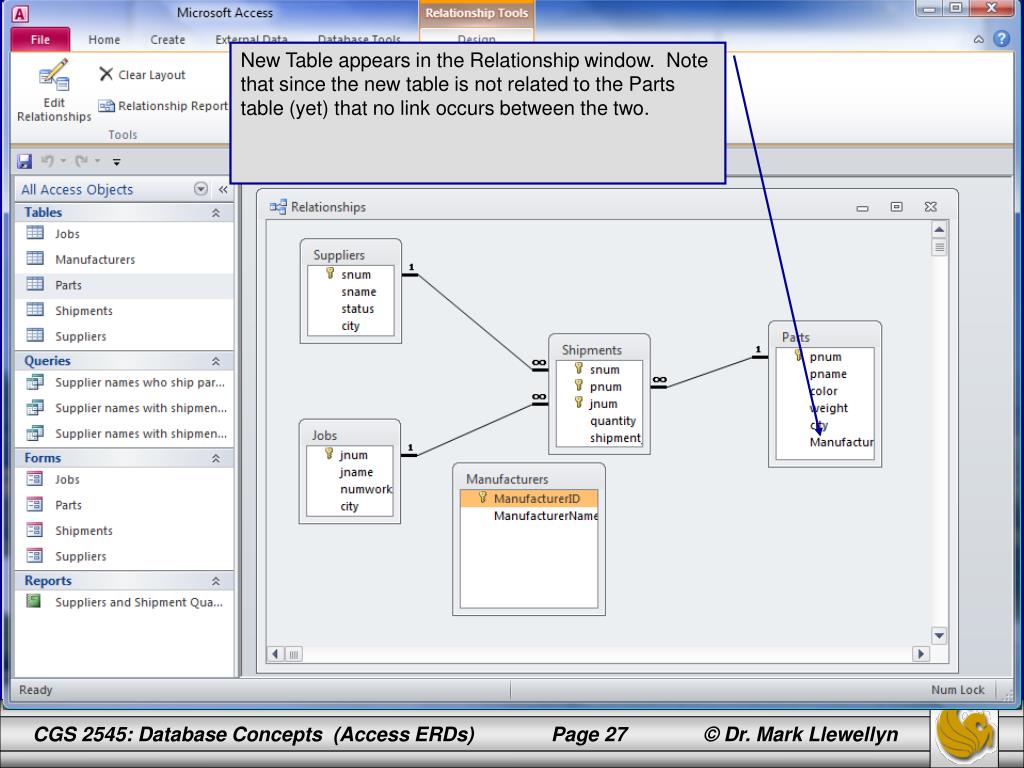Viewport: 1024px width, 768px height.
Task: Select jname field in Jobs table box
Action: click(349, 472)
